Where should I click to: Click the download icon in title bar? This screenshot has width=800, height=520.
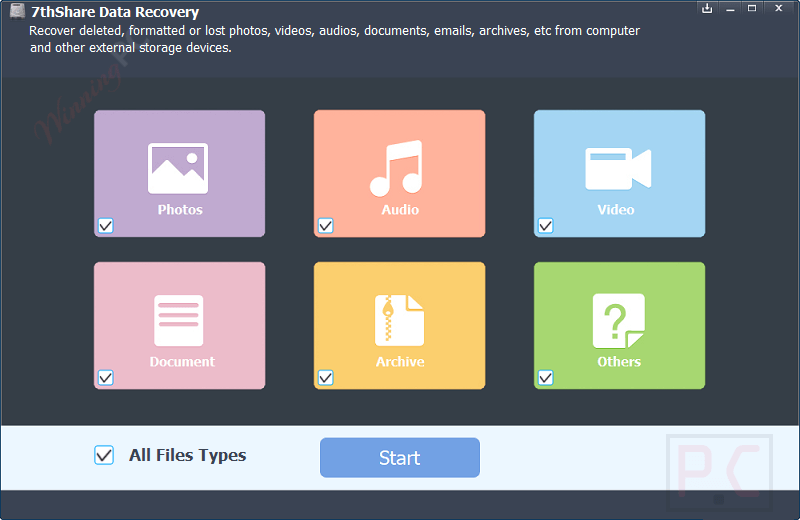pos(707,8)
